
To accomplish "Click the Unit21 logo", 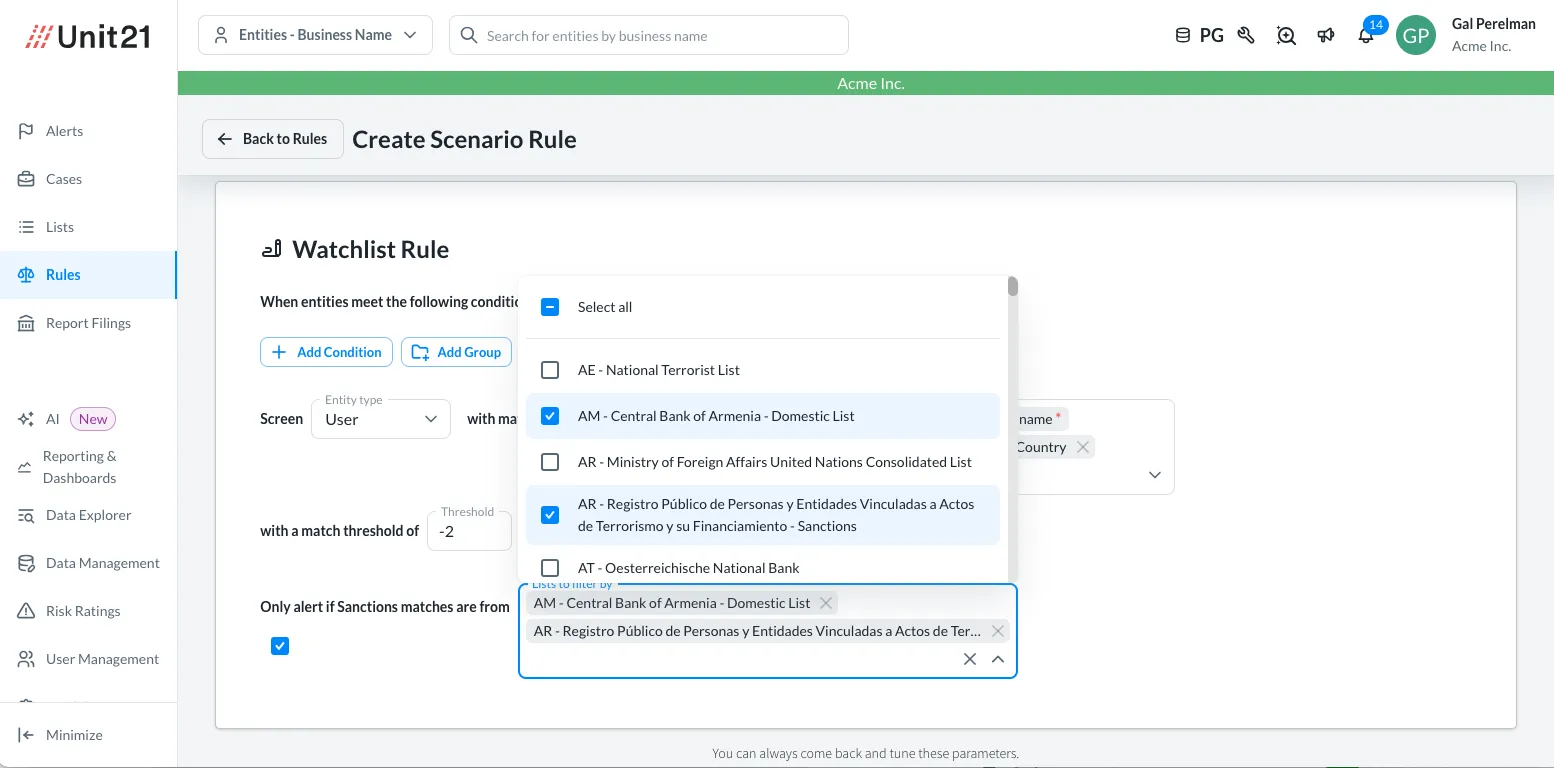I will 88,35.
